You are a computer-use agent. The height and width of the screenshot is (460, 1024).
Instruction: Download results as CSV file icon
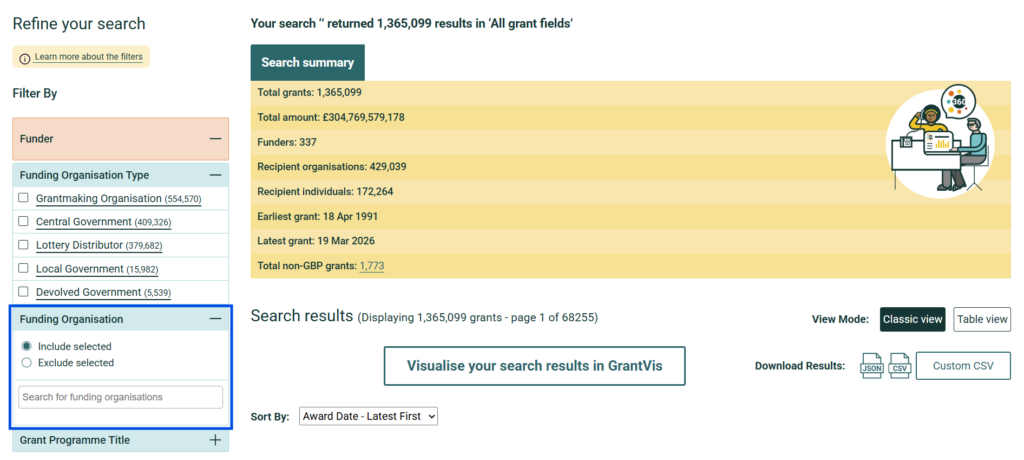[900, 366]
